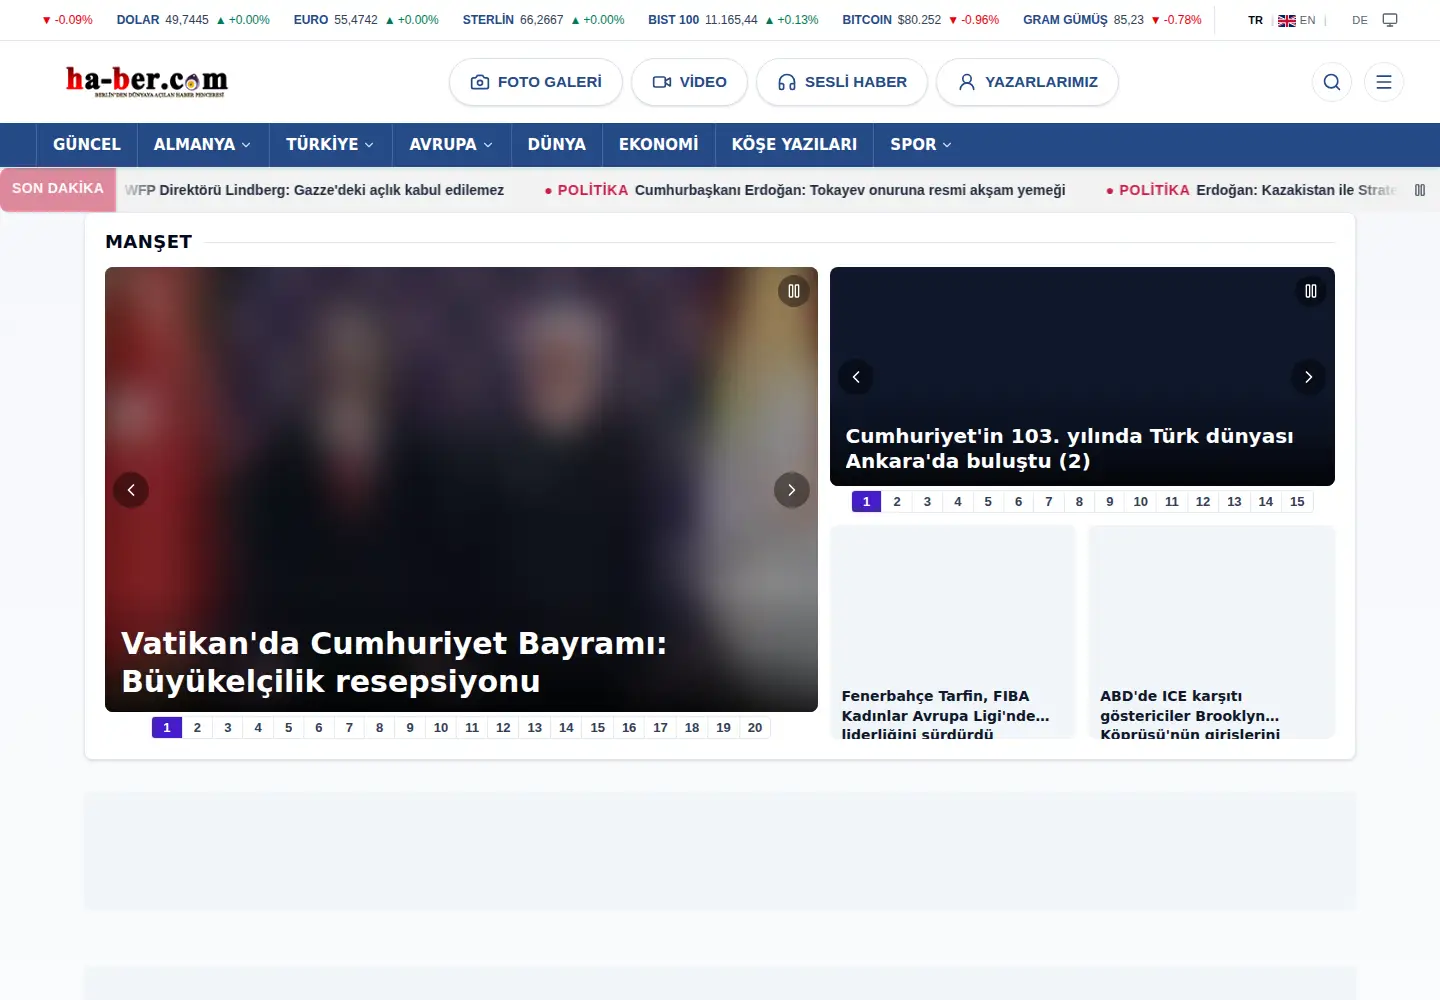Open Foto Galeri section

pyautogui.click(x=536, y=82)
